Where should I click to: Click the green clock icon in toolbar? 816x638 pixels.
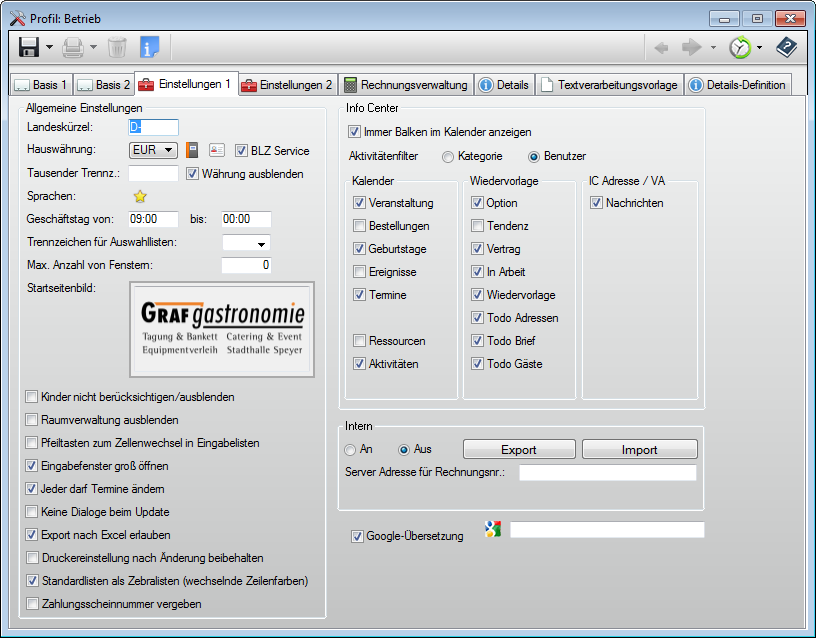coord(739,47)
